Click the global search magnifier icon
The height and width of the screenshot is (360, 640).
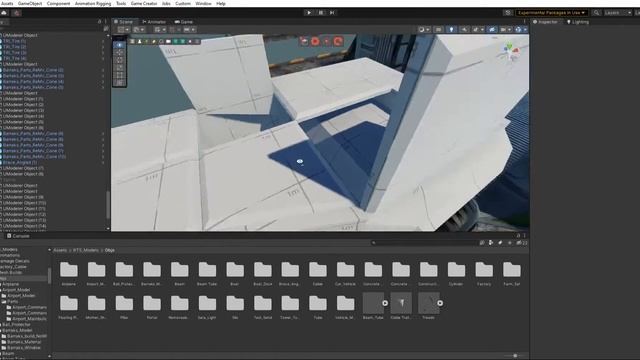click(596, 13)
